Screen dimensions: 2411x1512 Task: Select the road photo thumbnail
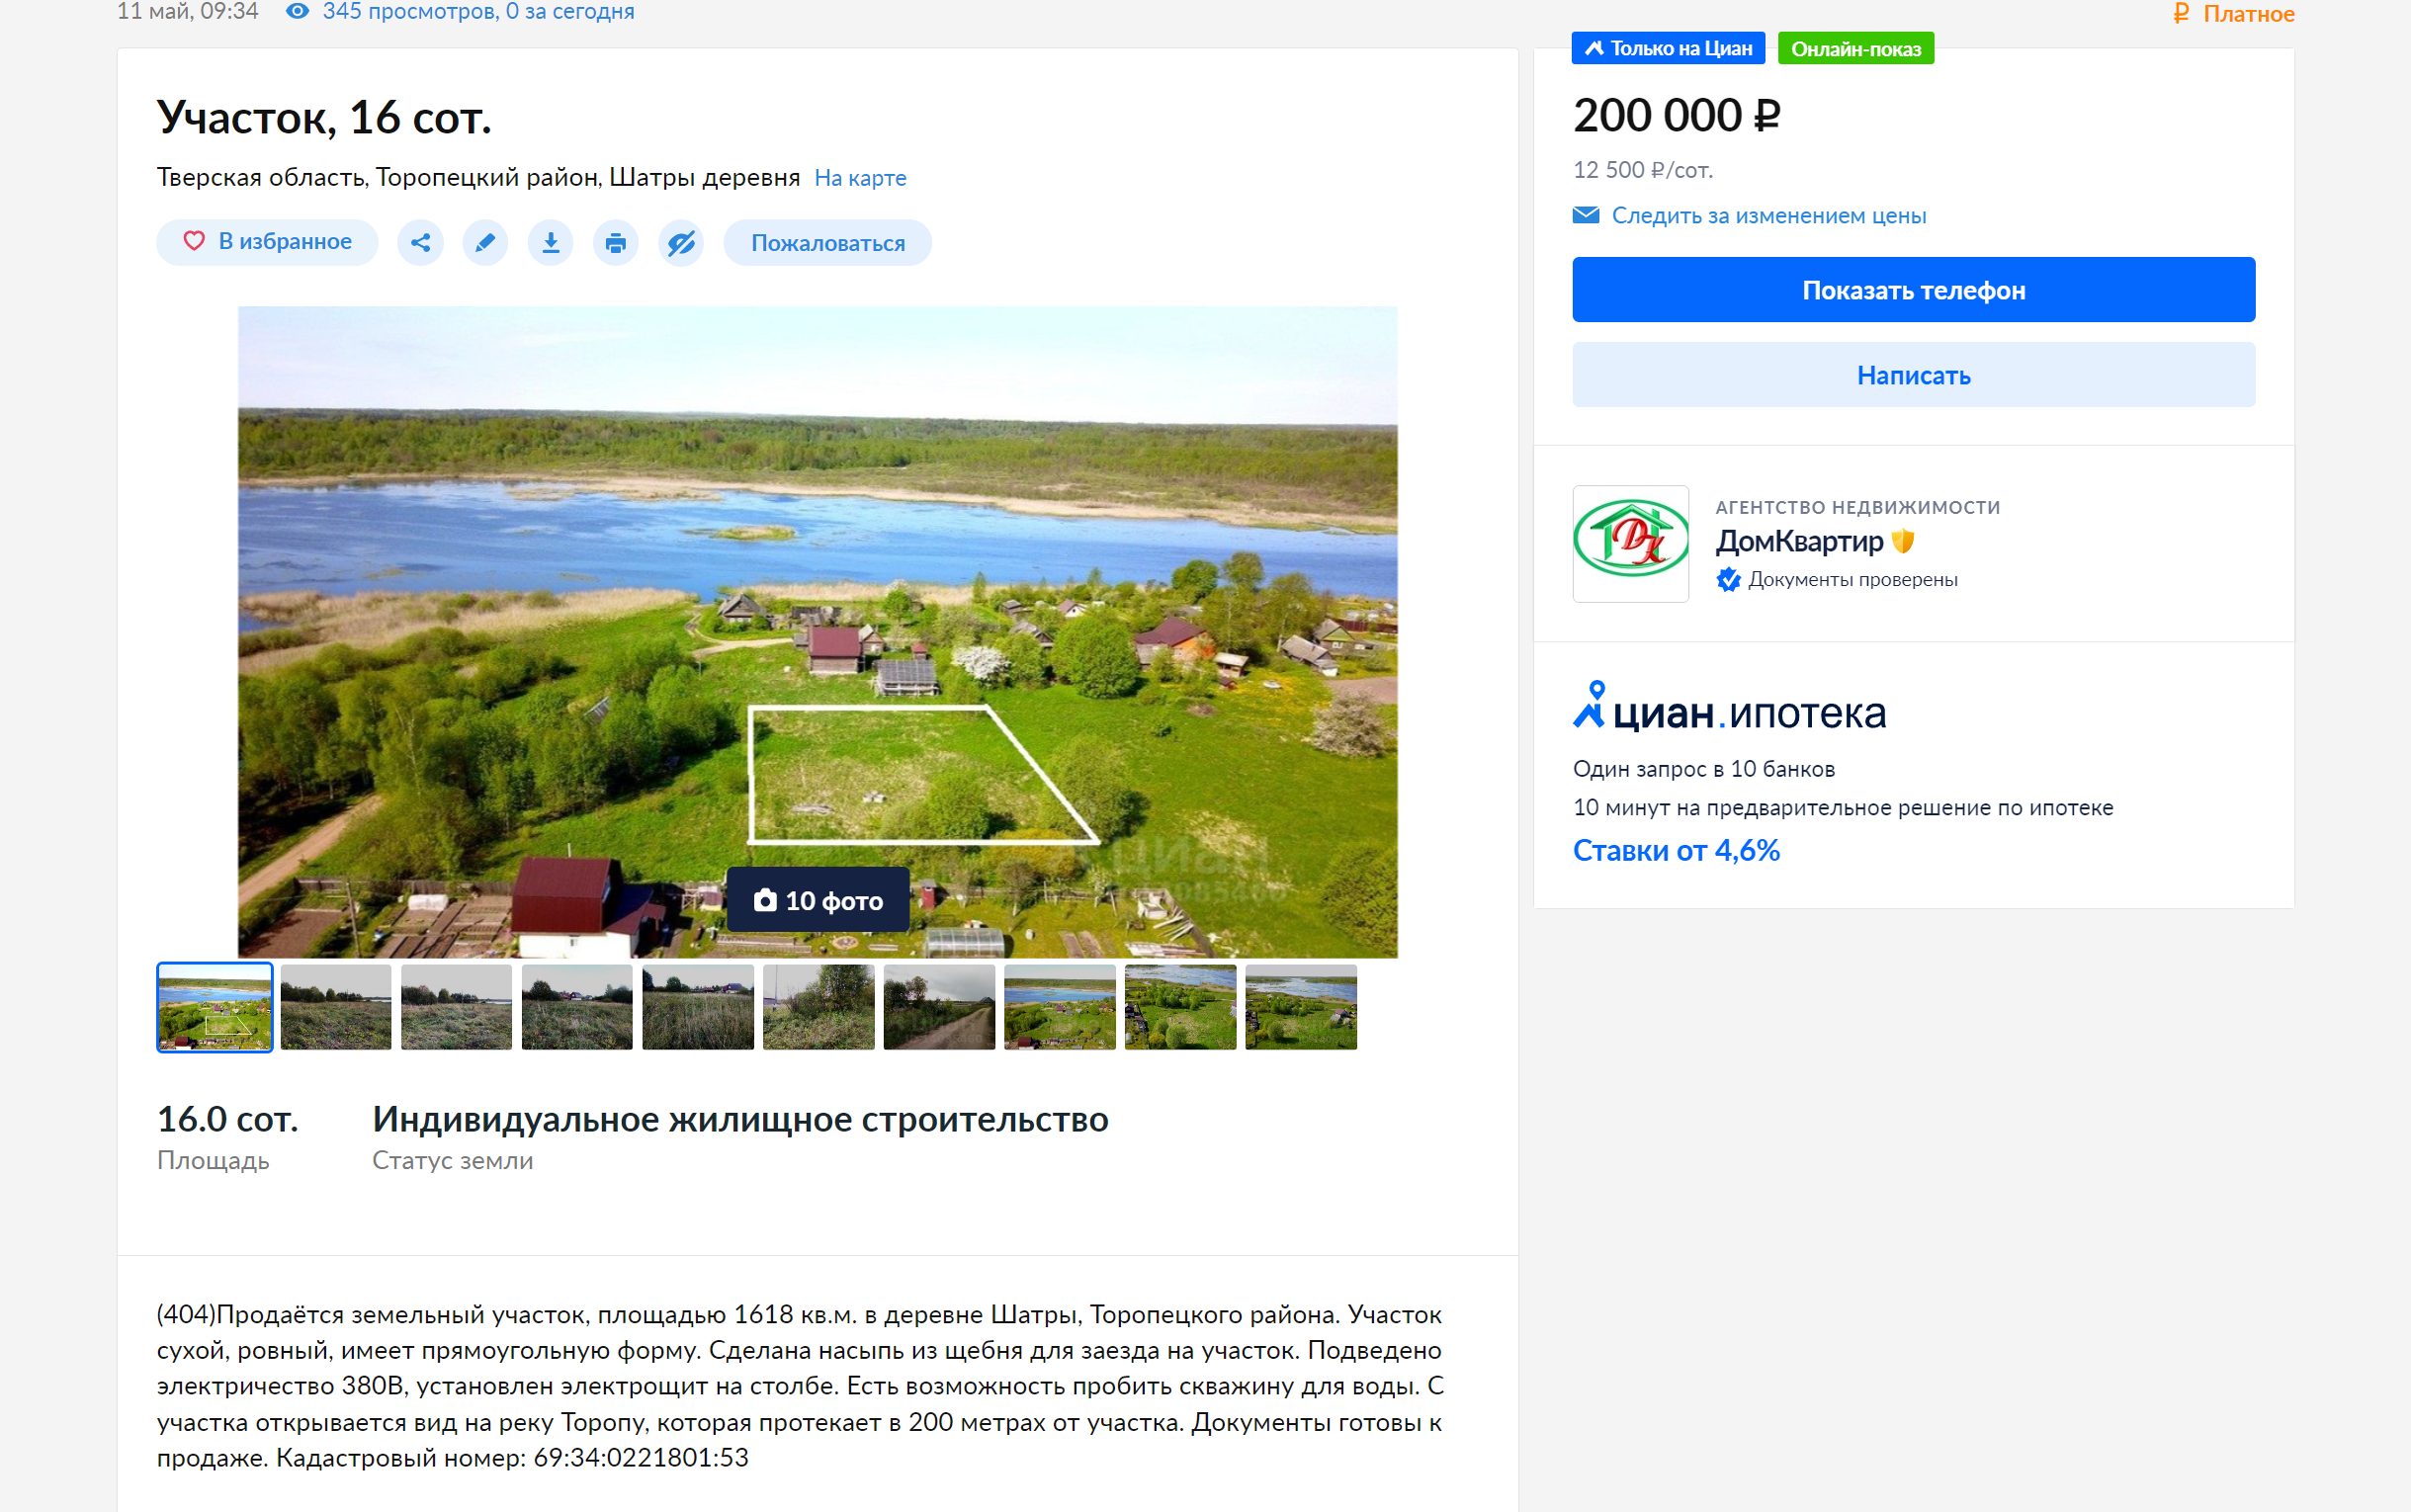[939, 1007]
